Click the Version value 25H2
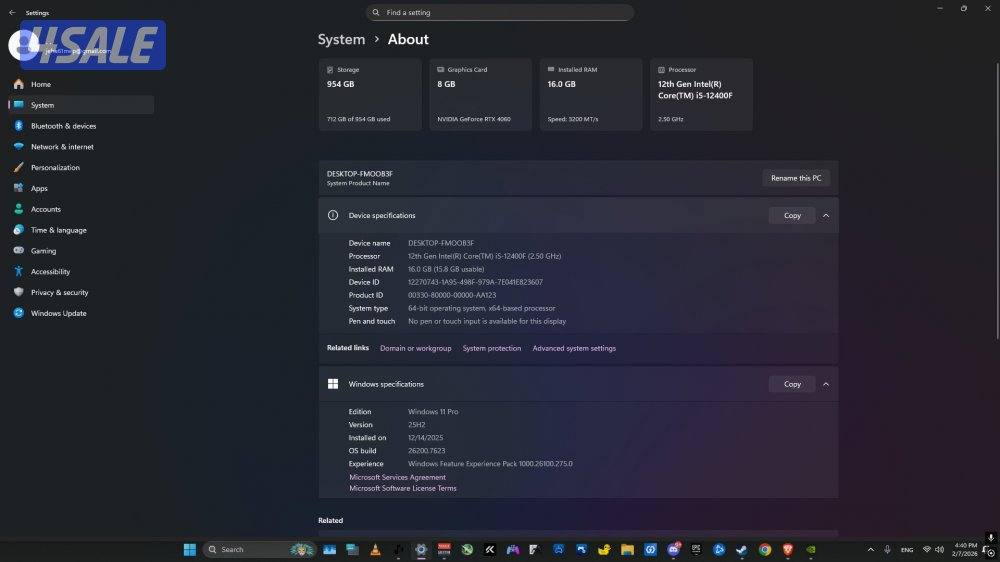The height and width of the screenshot is (562, 1000). point(416,425)
